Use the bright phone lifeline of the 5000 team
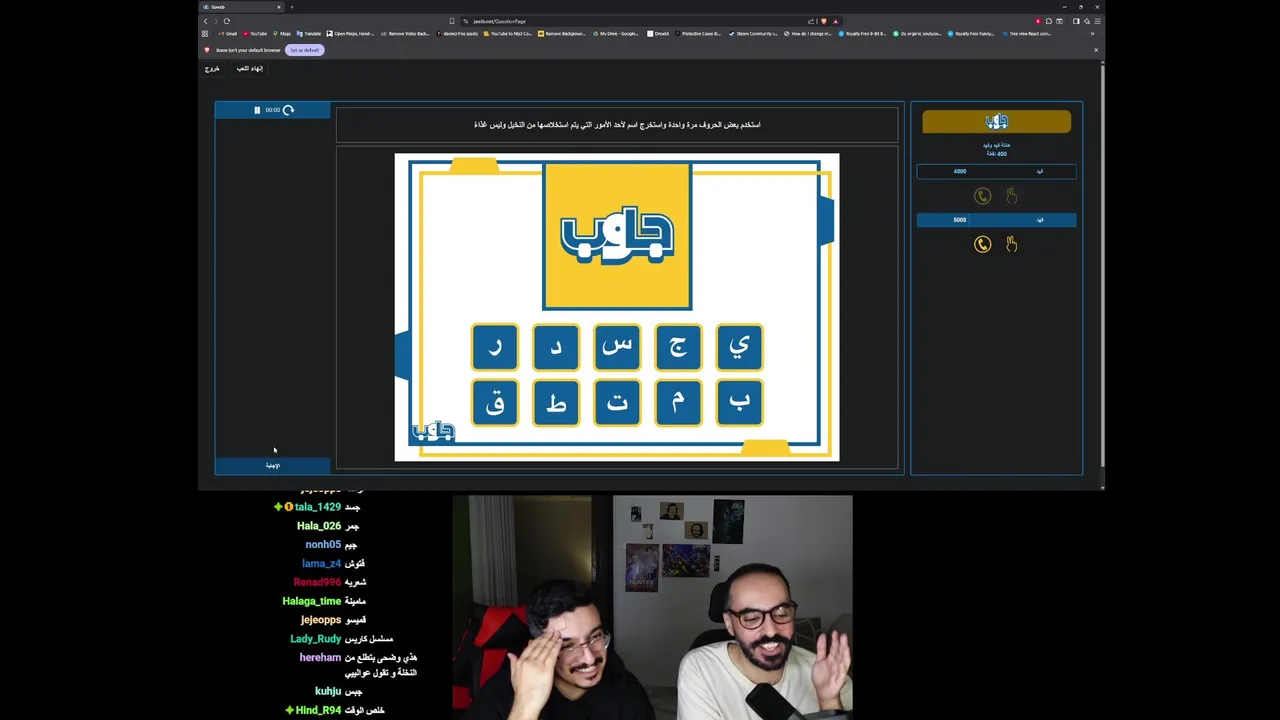 point(983,244)
